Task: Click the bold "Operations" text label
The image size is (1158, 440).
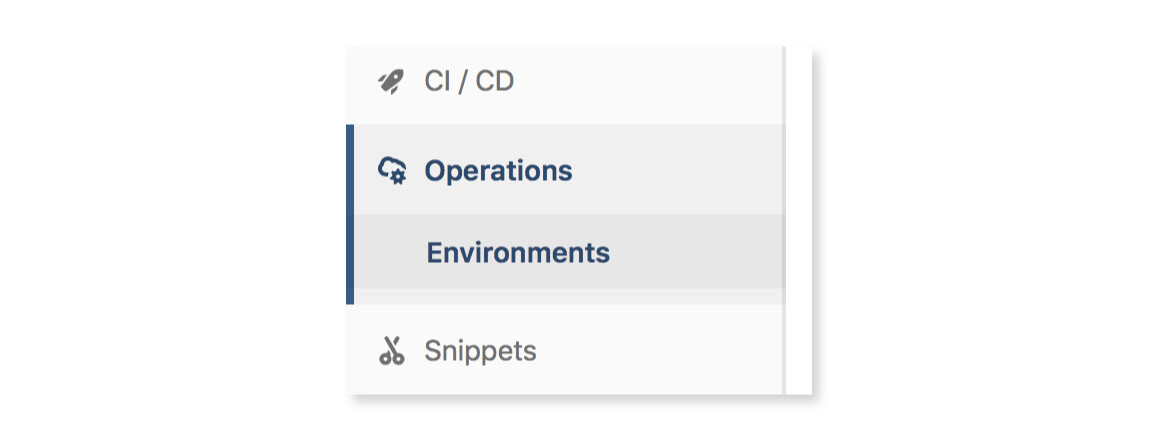Action: (499, 171)
